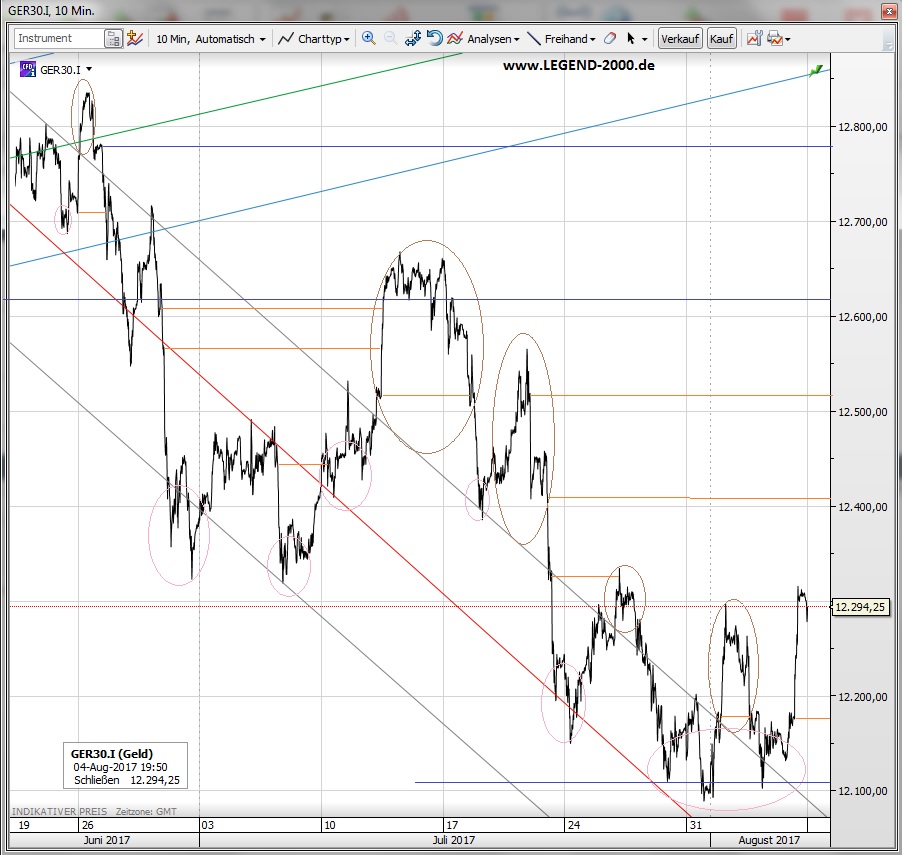Image resolution: width=903 pixels, height=855 pixels.
Task: Click the current price label 12.294,25
Action: click(860, 606)
